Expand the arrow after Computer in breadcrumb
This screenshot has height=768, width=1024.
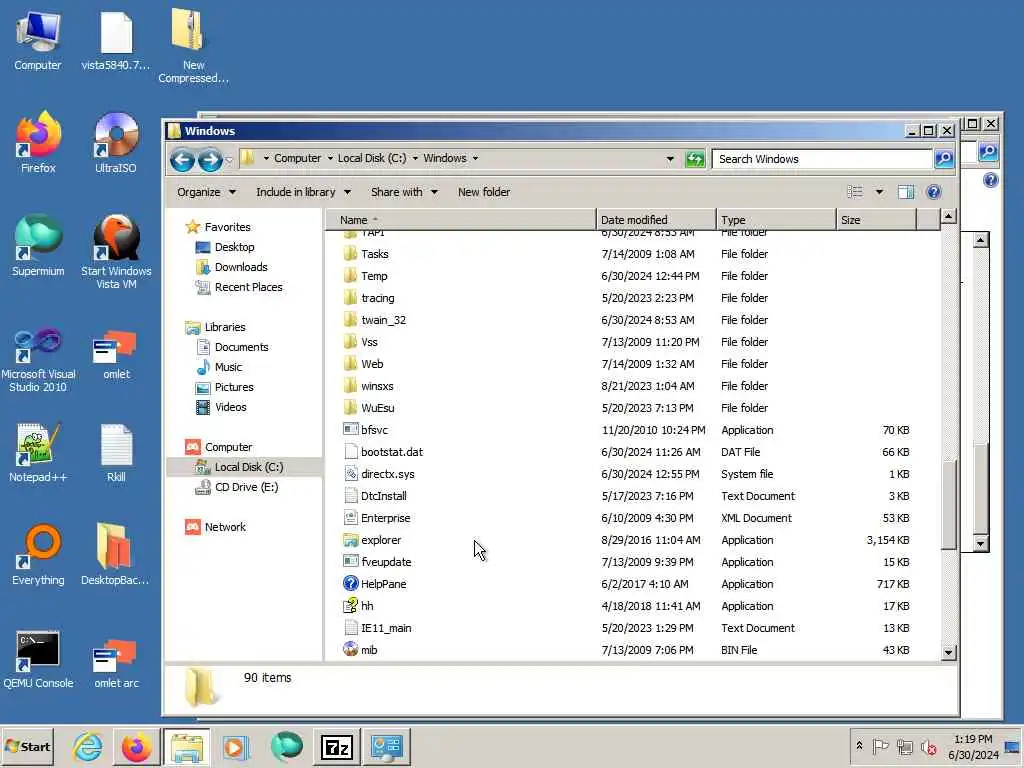tap(330, 159)
